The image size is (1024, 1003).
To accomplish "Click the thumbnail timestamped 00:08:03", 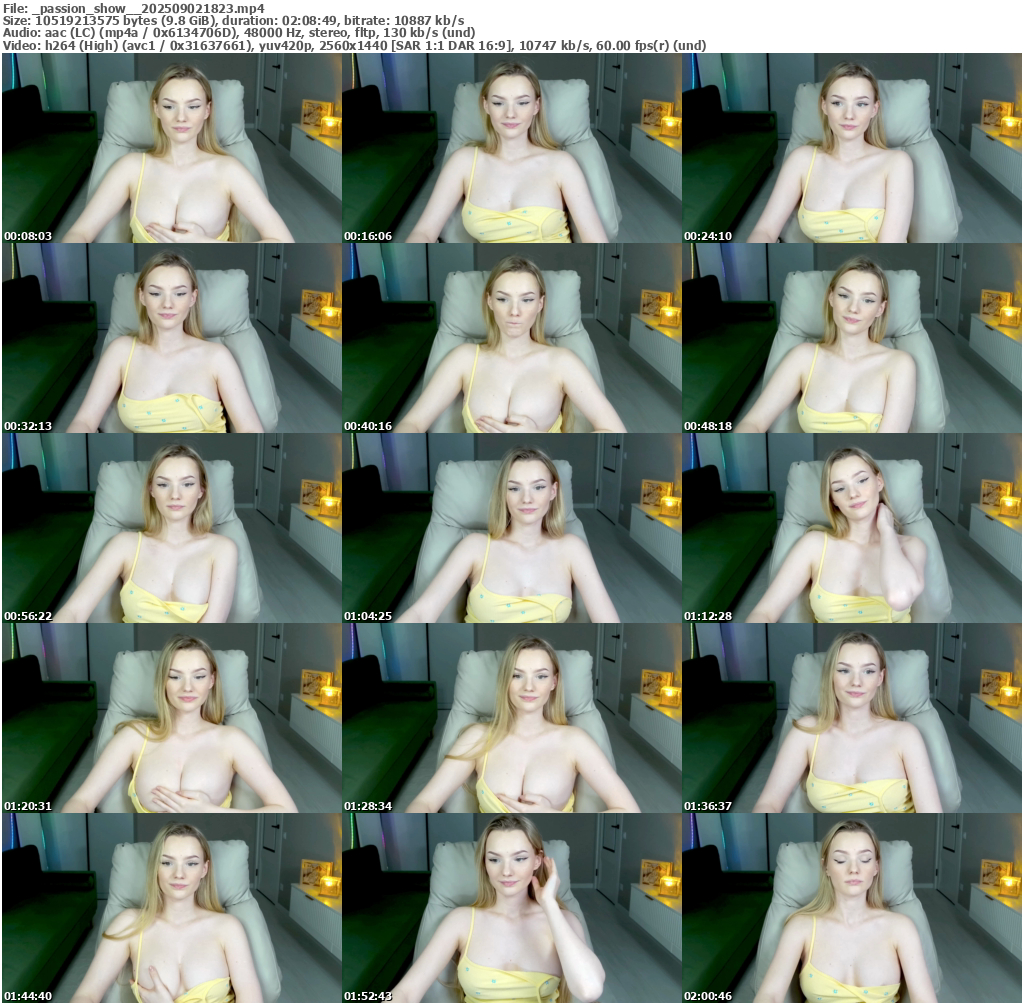I will tap(171, 148).
